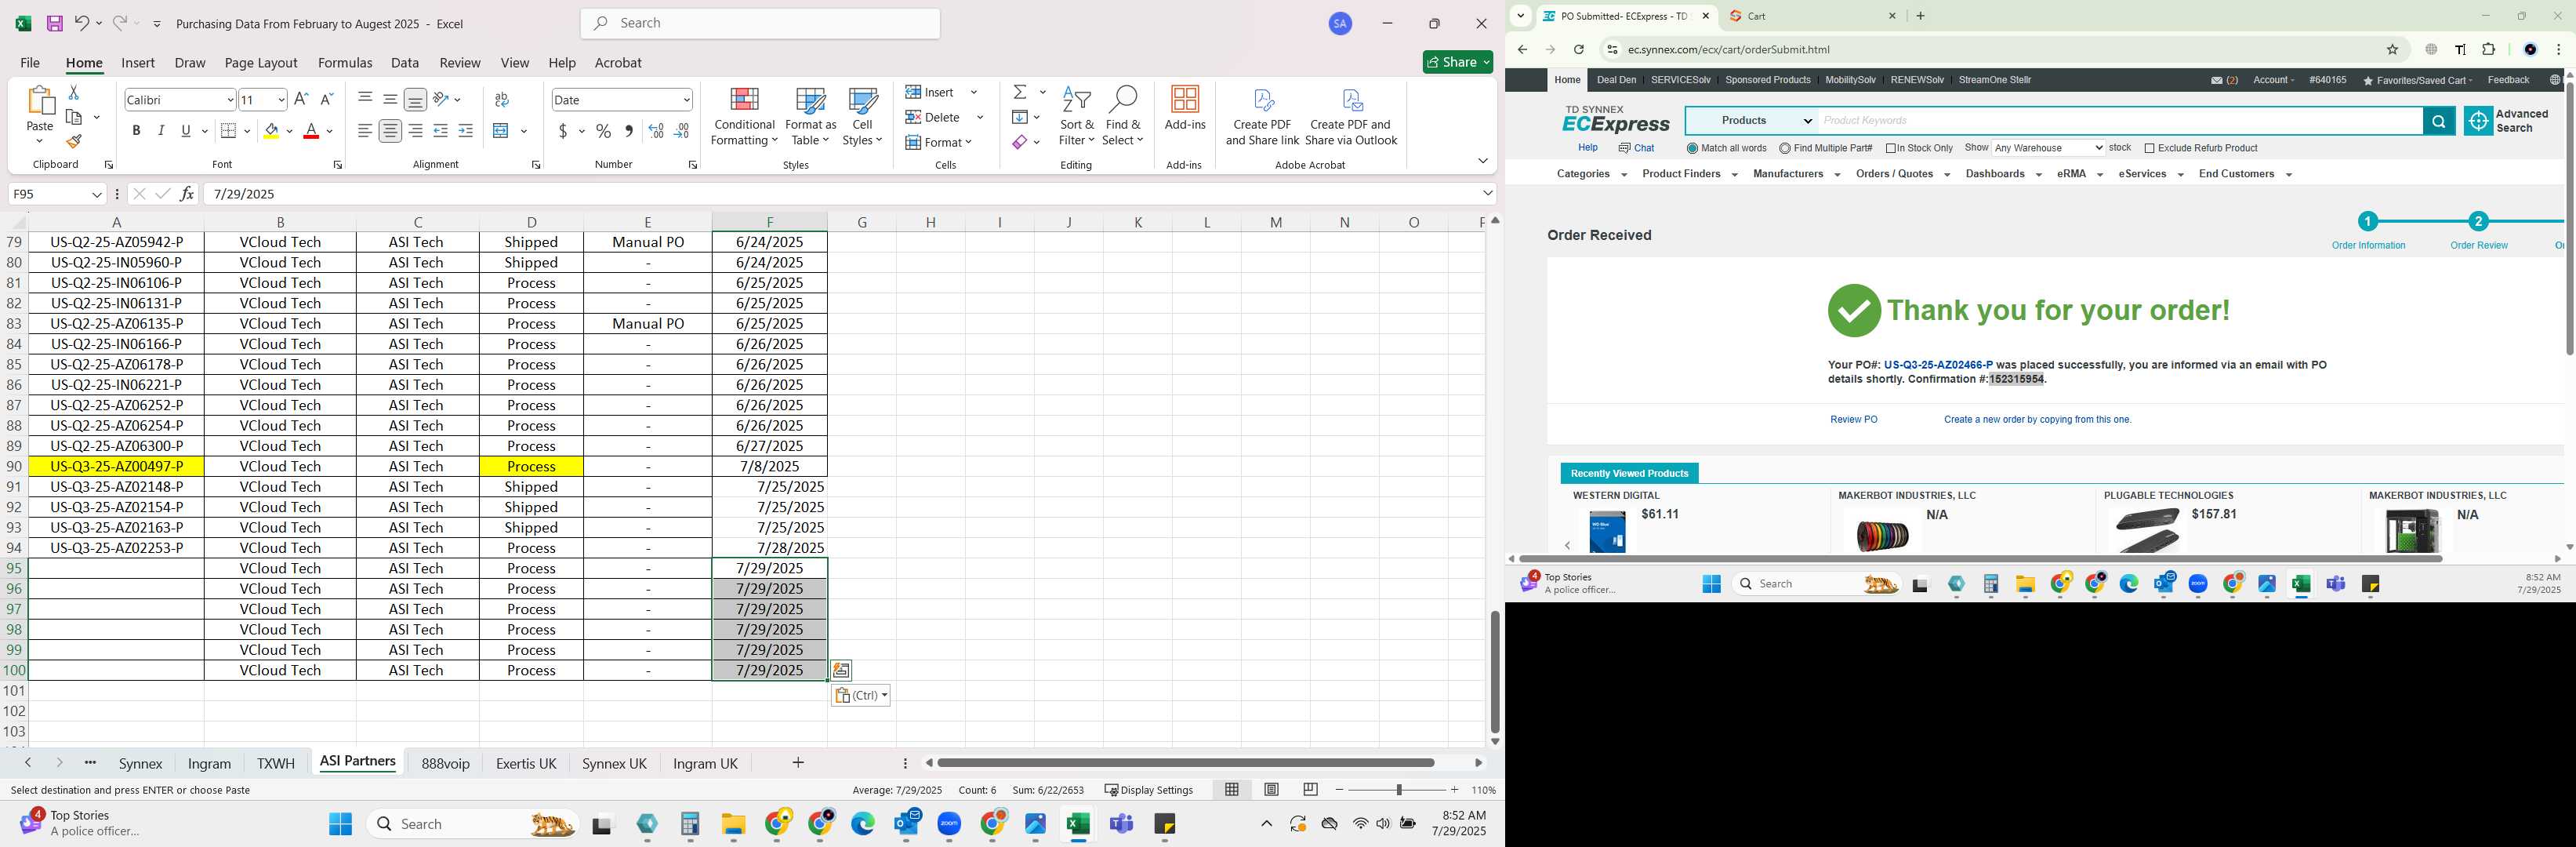The width and height of the screenshot is (2576, 847).
Task: Click the Decrease Font Size icon
Action: pos(326,99)
